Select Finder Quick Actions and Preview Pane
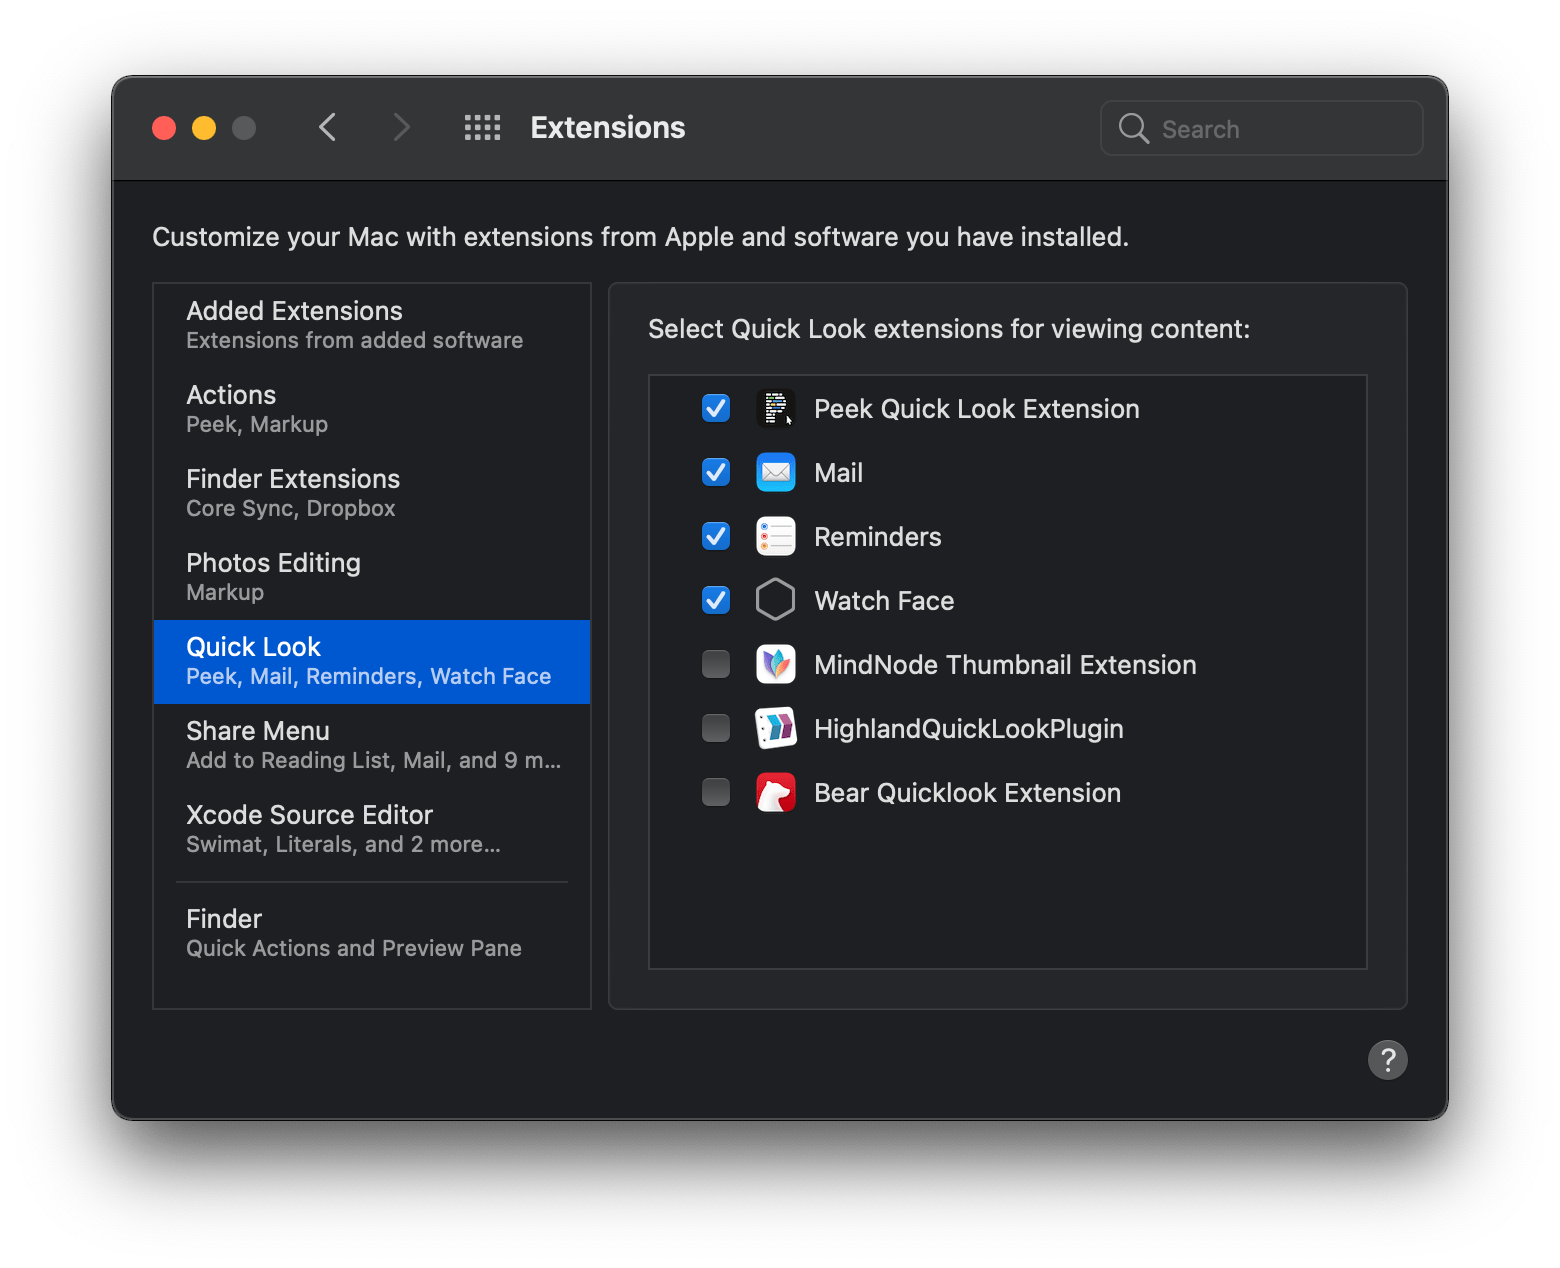Image resolution: width=1560 pixels, height=1268 pixels. [372, 933]
